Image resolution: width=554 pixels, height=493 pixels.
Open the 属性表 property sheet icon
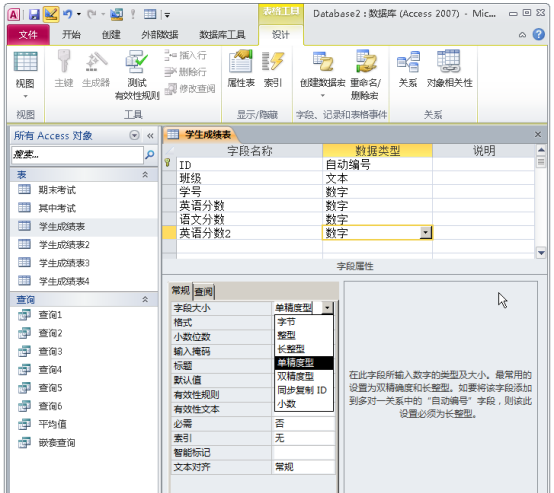241,69
